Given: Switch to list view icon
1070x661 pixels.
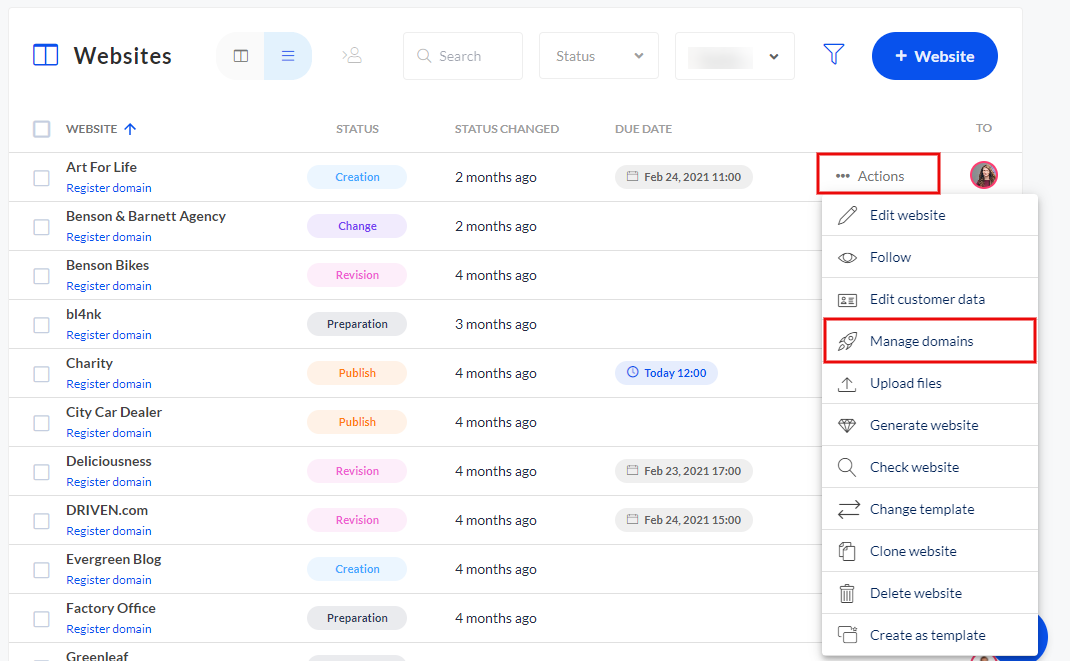Looking at the screenshot, I should point(288,55).
